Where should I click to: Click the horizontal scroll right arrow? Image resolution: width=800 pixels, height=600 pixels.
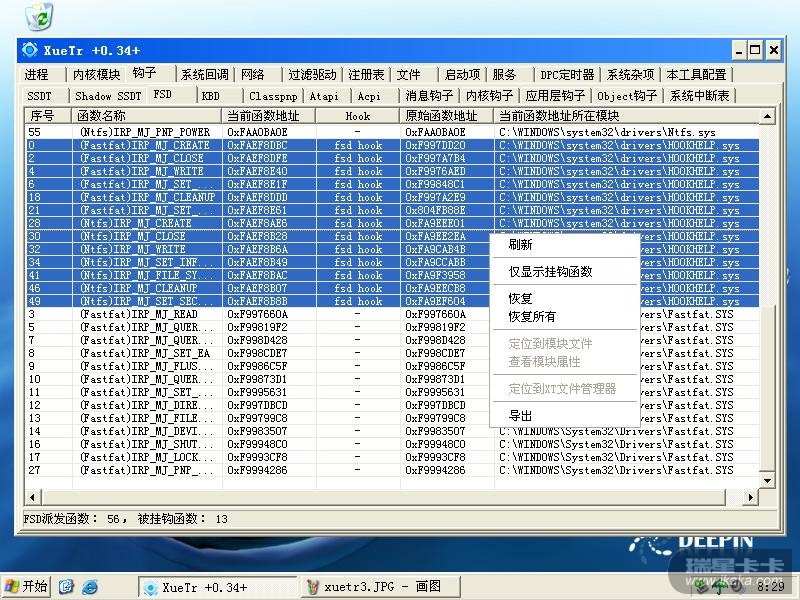coord(751,497)
